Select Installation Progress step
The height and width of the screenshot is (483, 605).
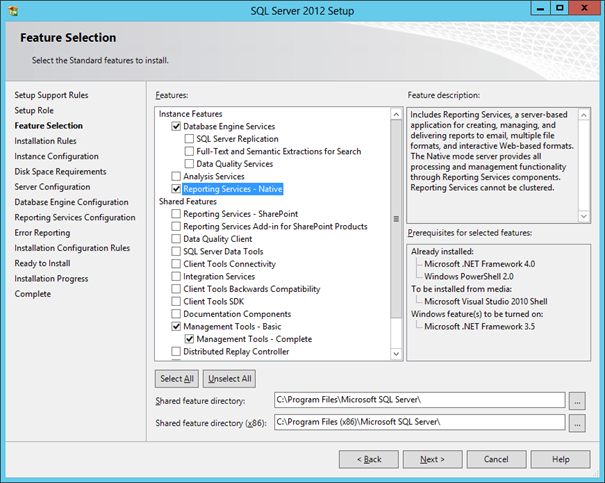click(x=51, y=279)
